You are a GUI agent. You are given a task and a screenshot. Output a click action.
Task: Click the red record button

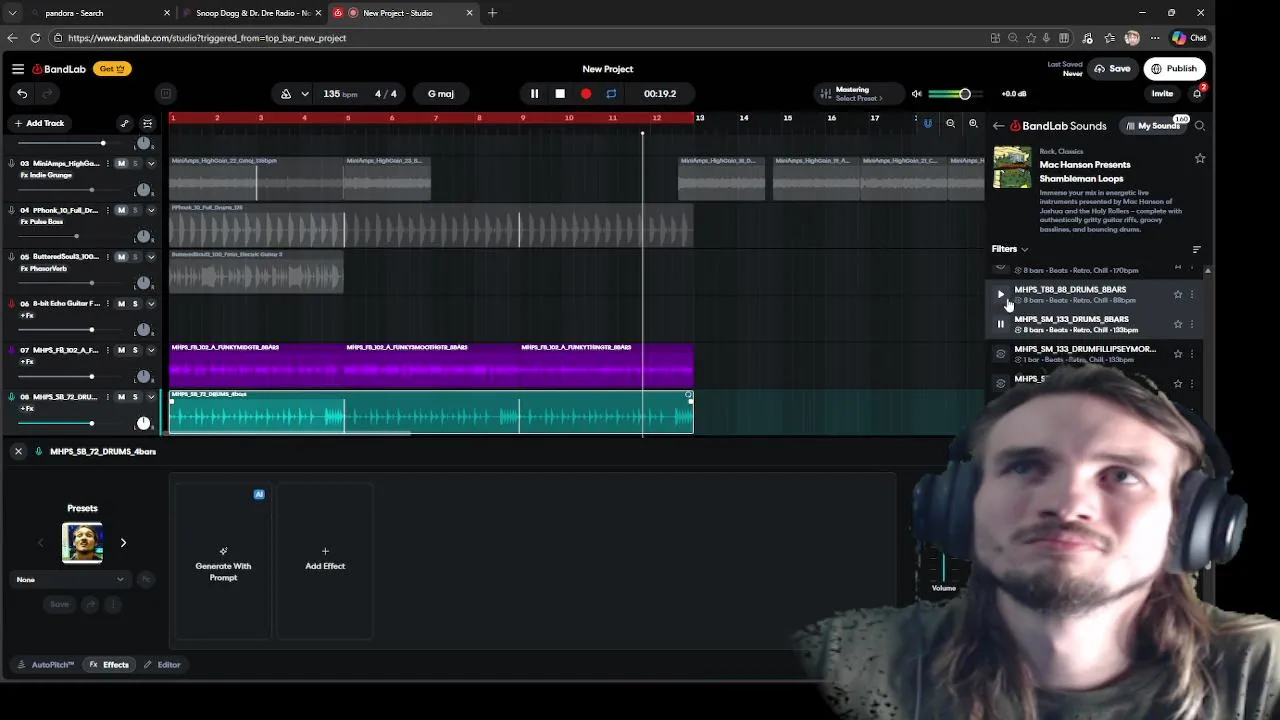click(x=586, y=94)
